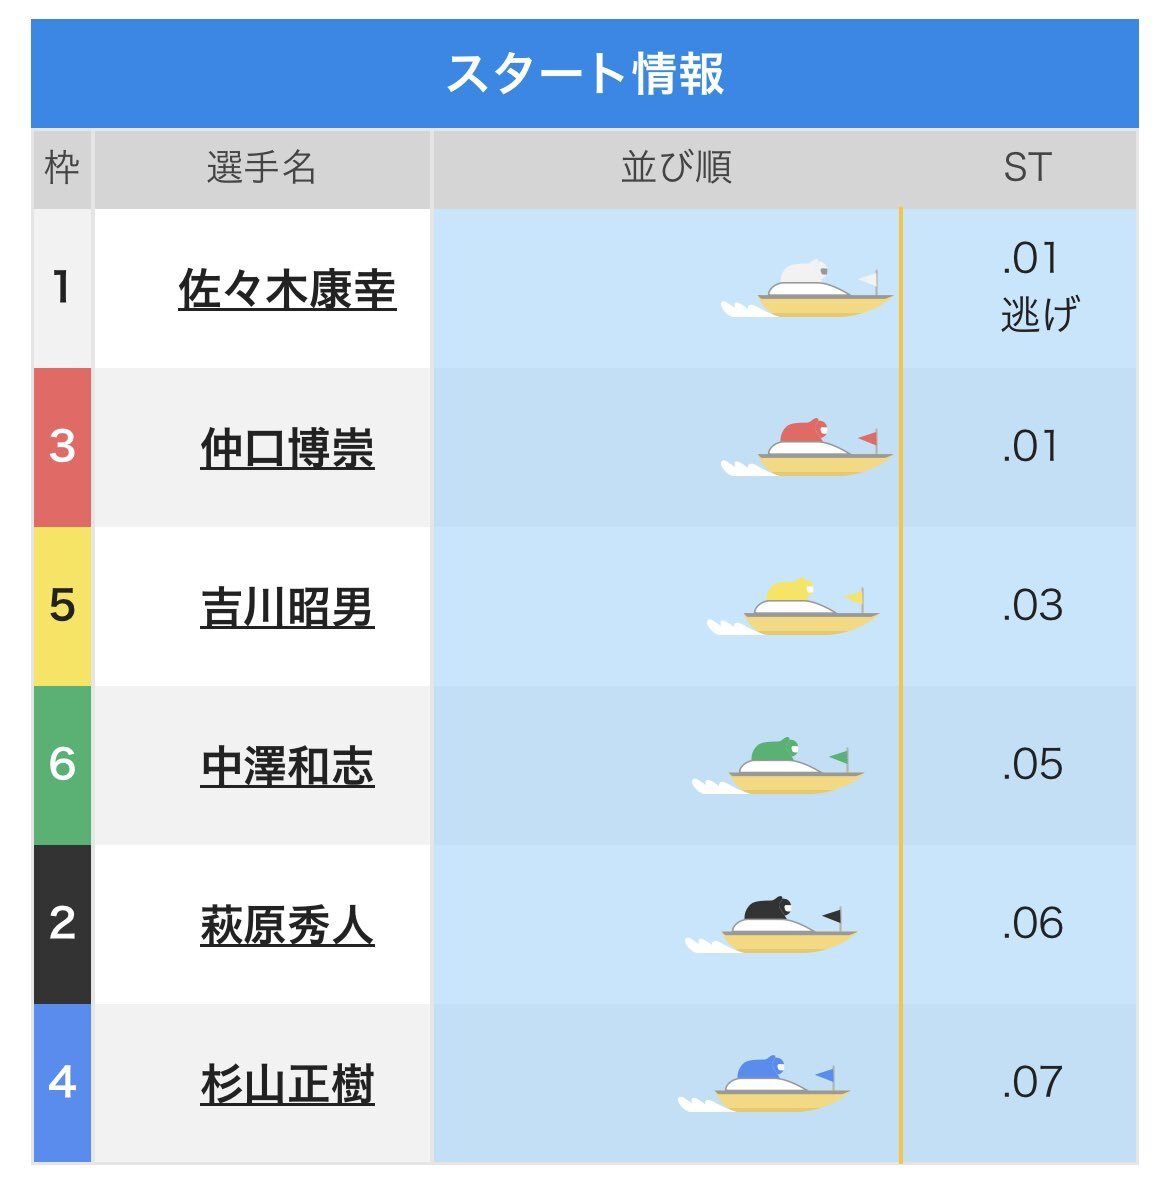The height and width of the screenshot is (1180, 1170).
Task: Click the green boat icon for 中澤和志
Action: click(778, 766)
